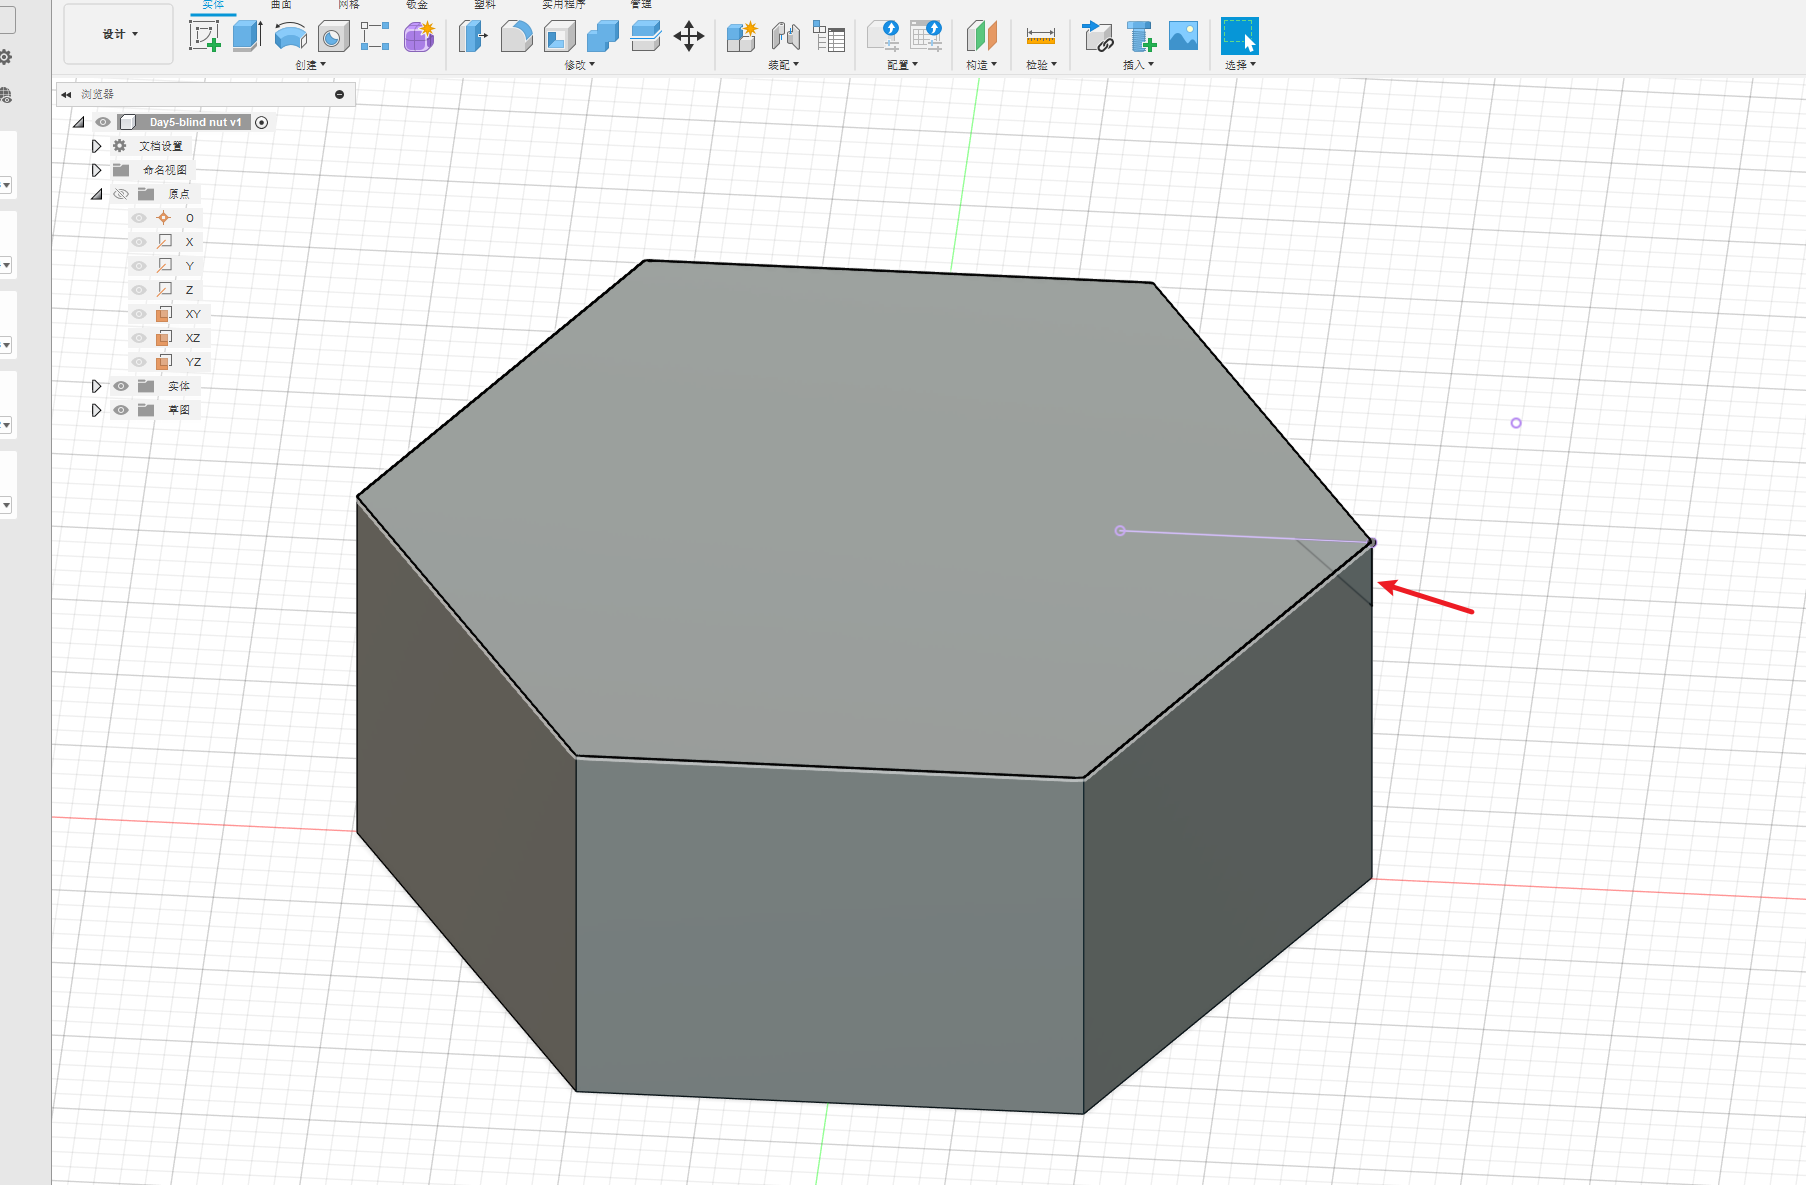This screenshot has height=1185, width=1806.
Task: Toggle eye icon for XY plane
Action: (139, 314)
